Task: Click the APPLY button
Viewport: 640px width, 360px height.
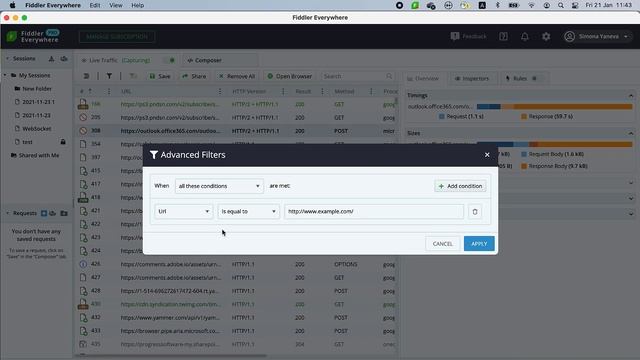Action: [479, 244]
